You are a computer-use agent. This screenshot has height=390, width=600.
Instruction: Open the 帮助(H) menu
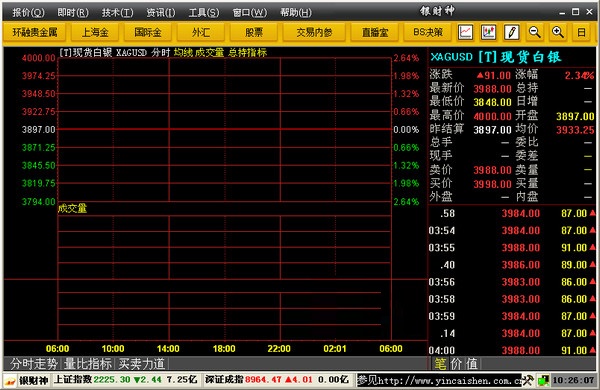[296, 13]
